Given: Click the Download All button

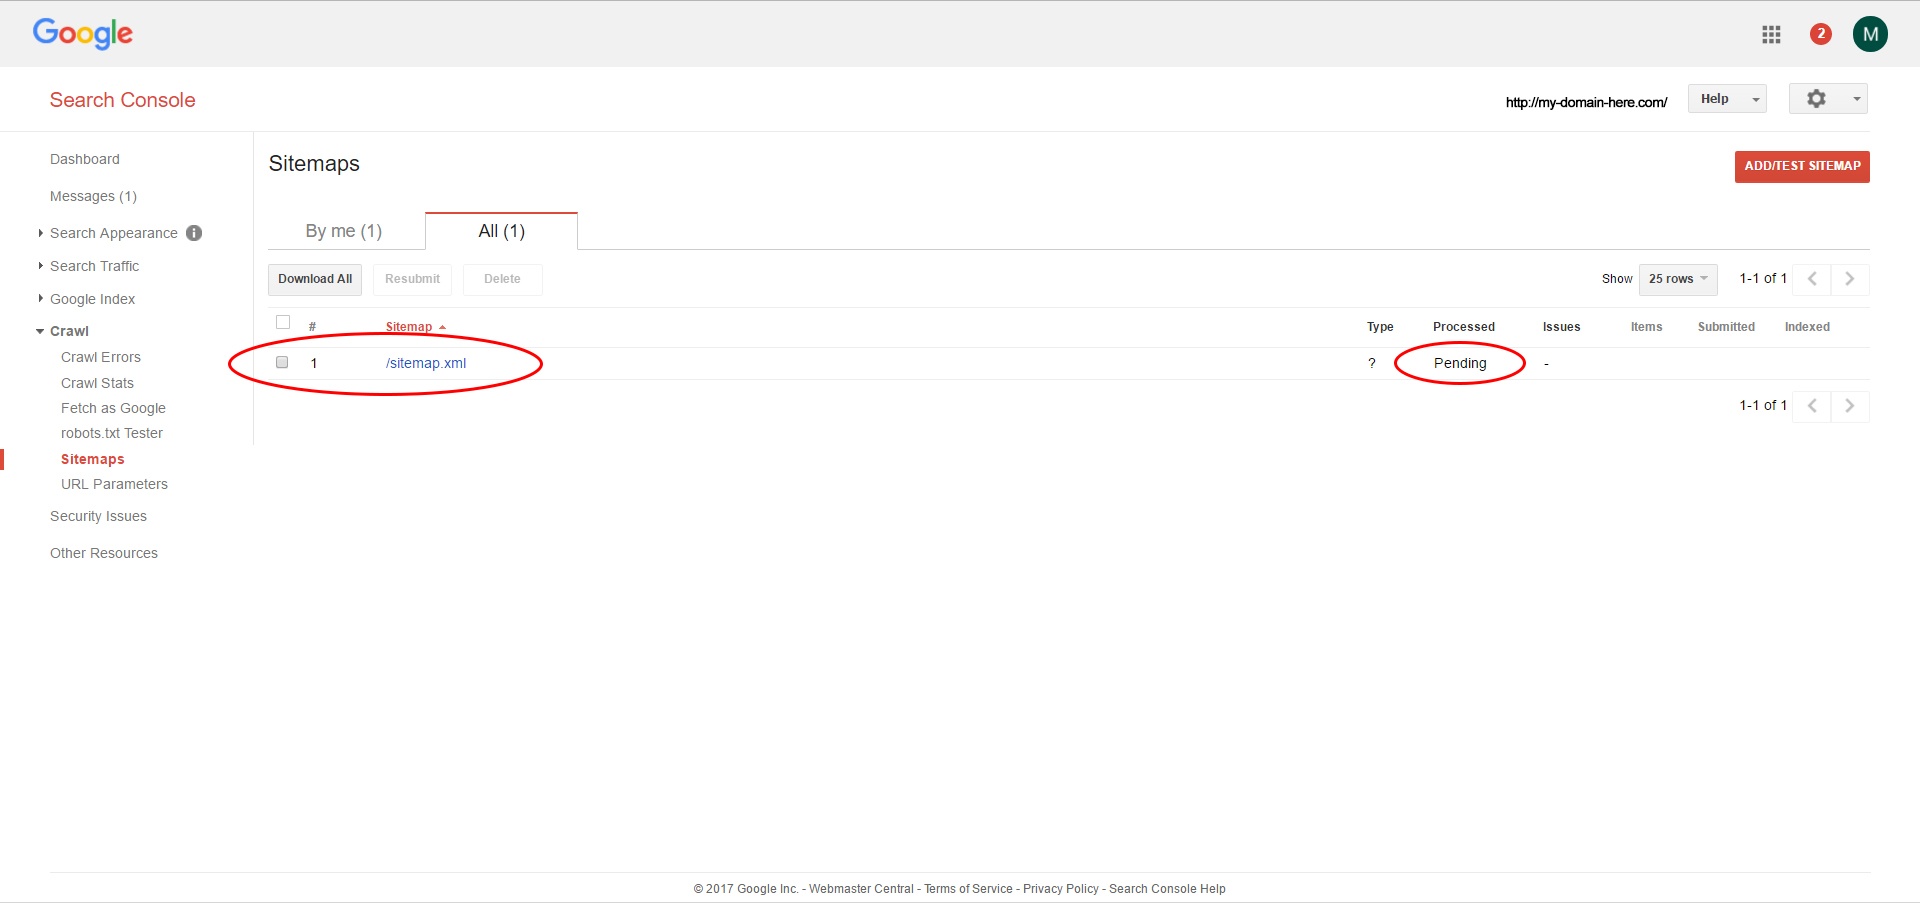Looking at the screenshot, I should (315, 279).
